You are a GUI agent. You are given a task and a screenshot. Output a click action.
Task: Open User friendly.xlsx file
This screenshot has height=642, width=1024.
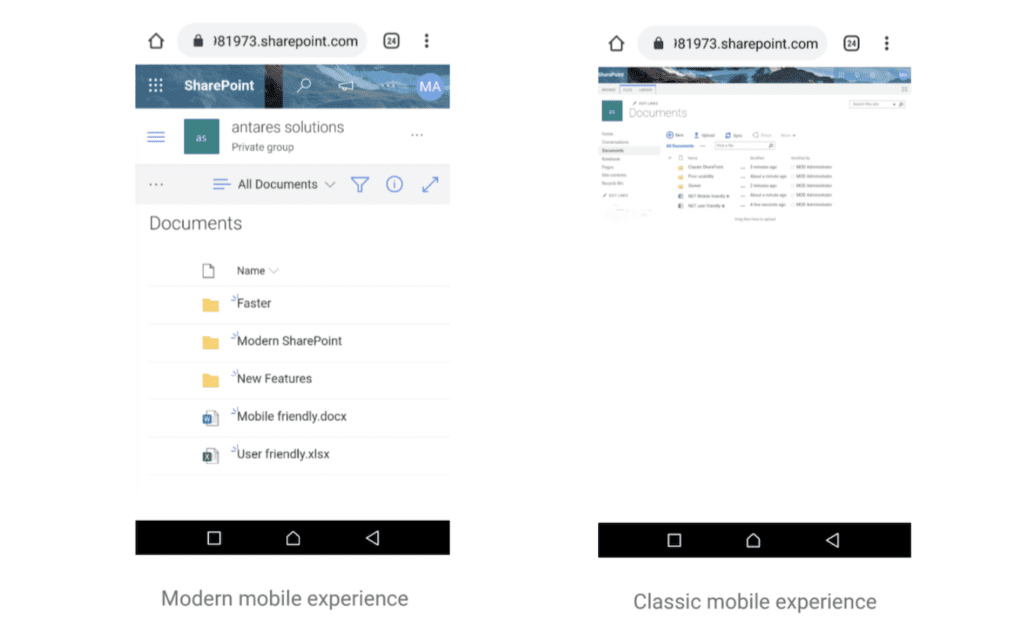[x=283, y=455]
